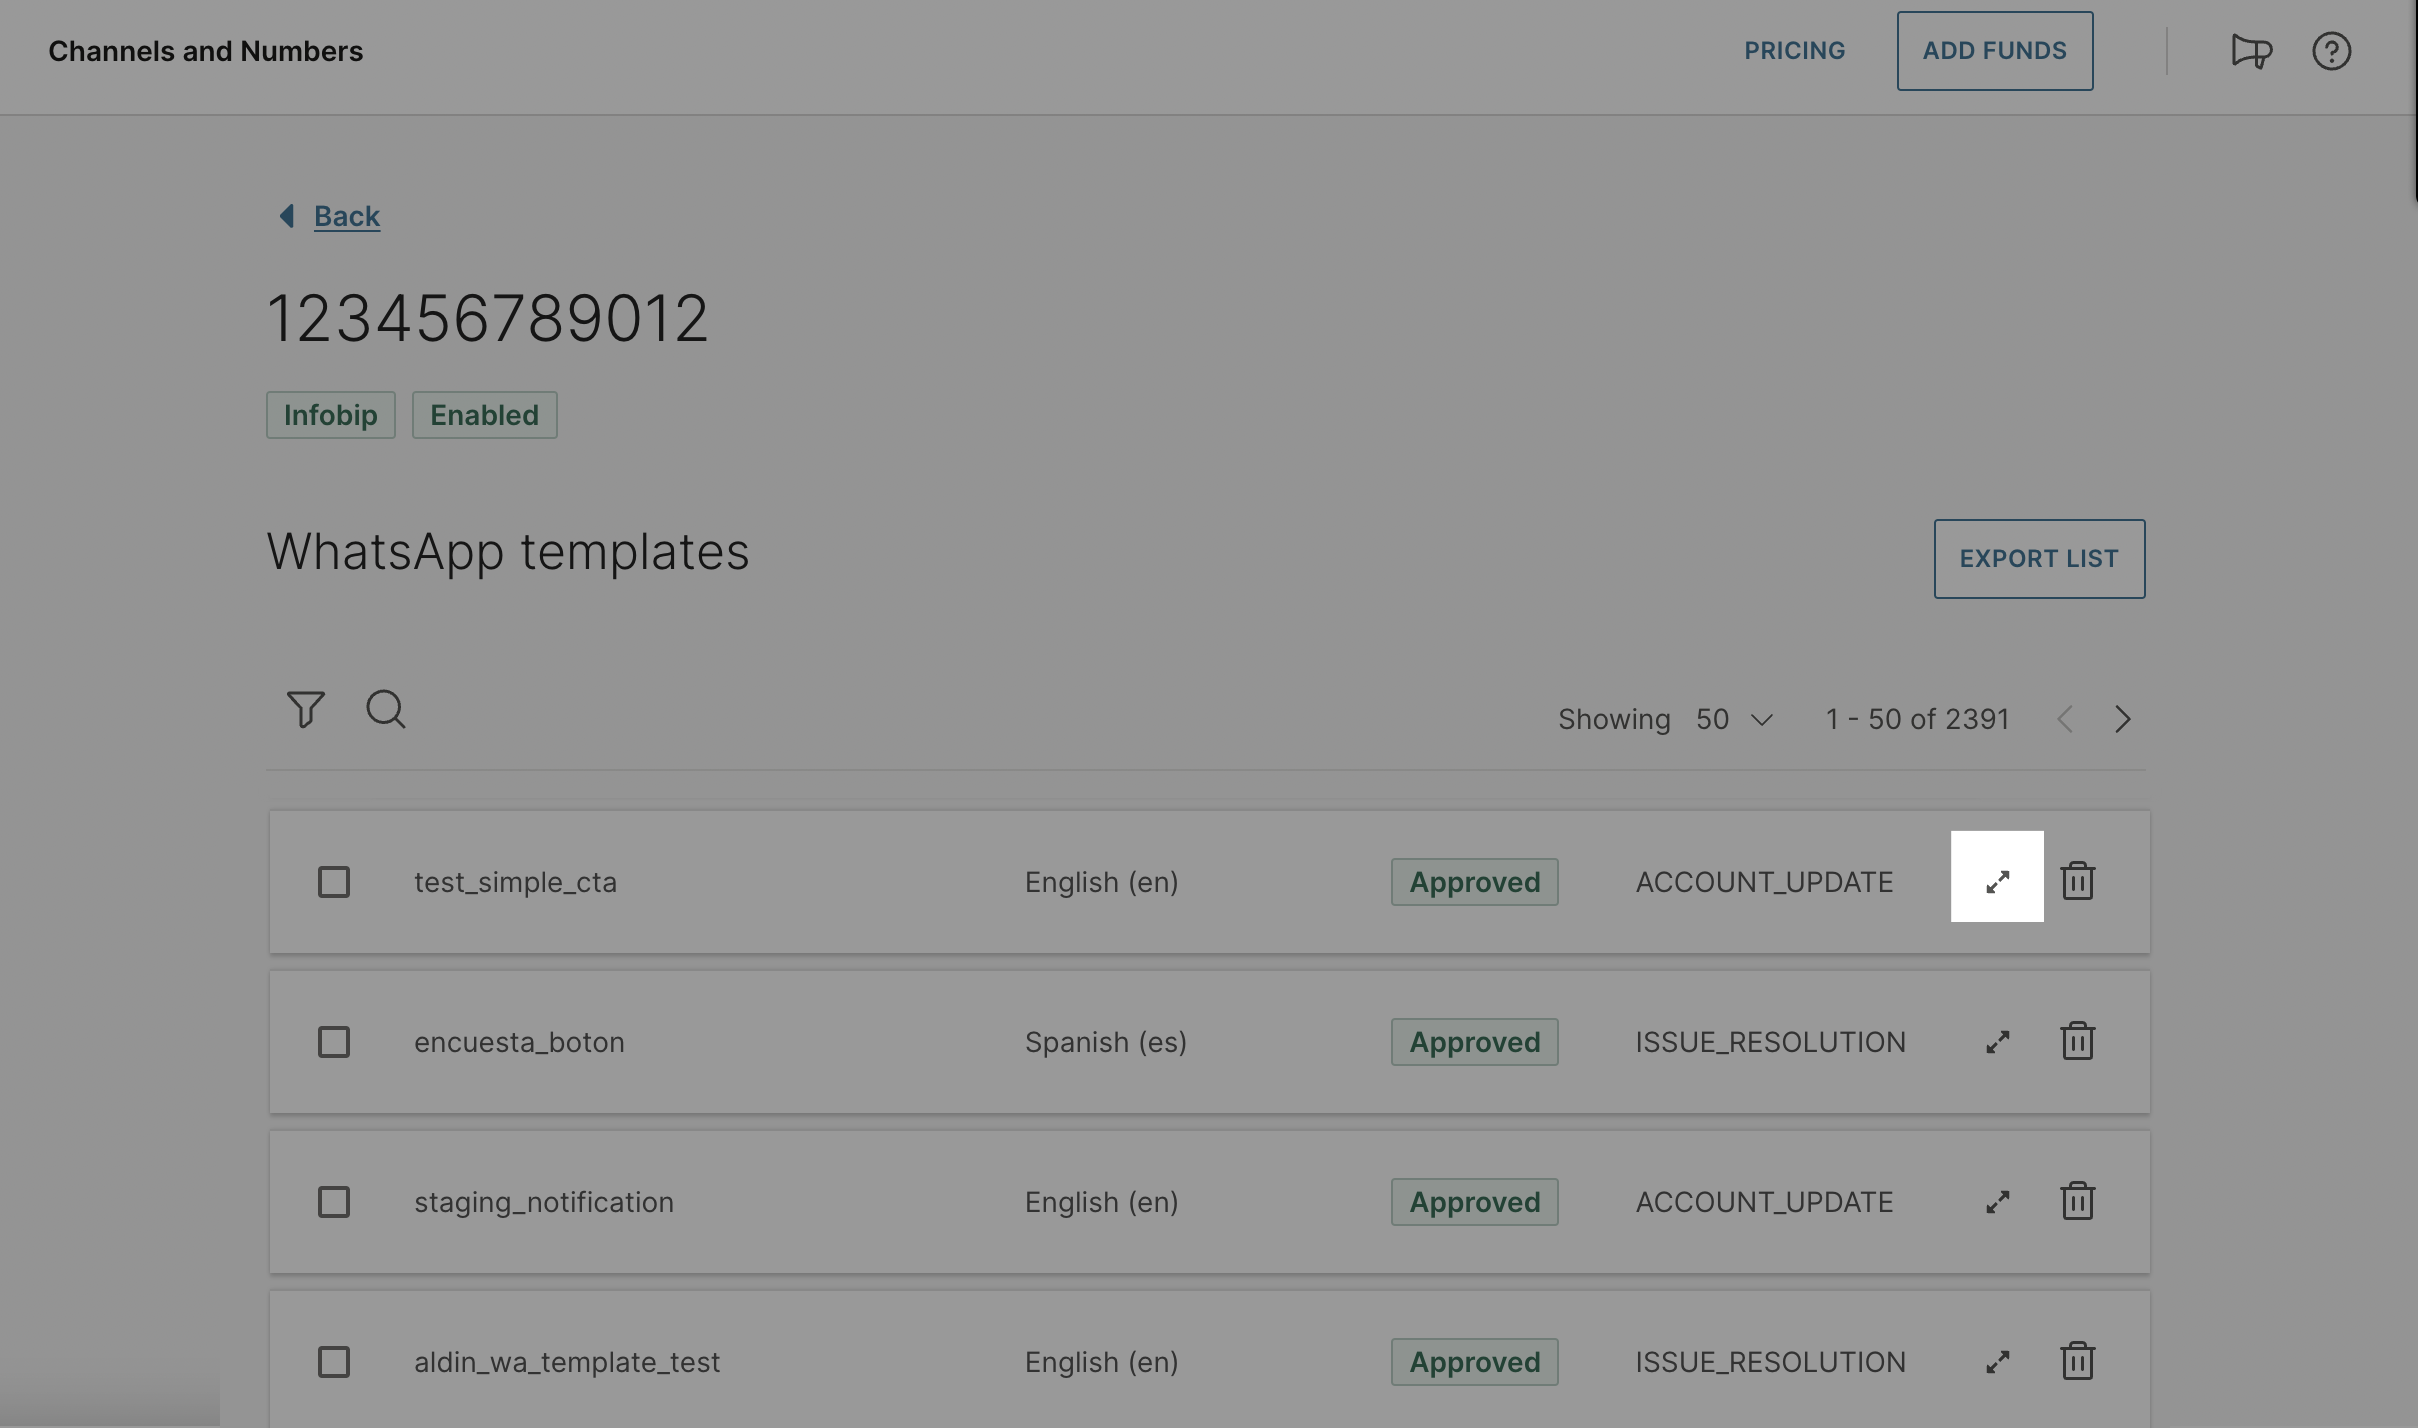Open the Showing 50 rows-per-page dropdown

tap(1735, 719)
